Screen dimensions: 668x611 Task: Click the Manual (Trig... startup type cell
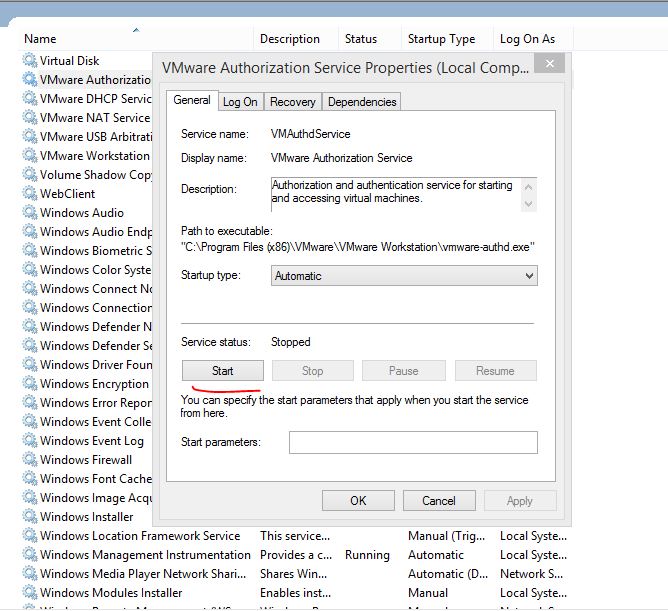(446, 536)
